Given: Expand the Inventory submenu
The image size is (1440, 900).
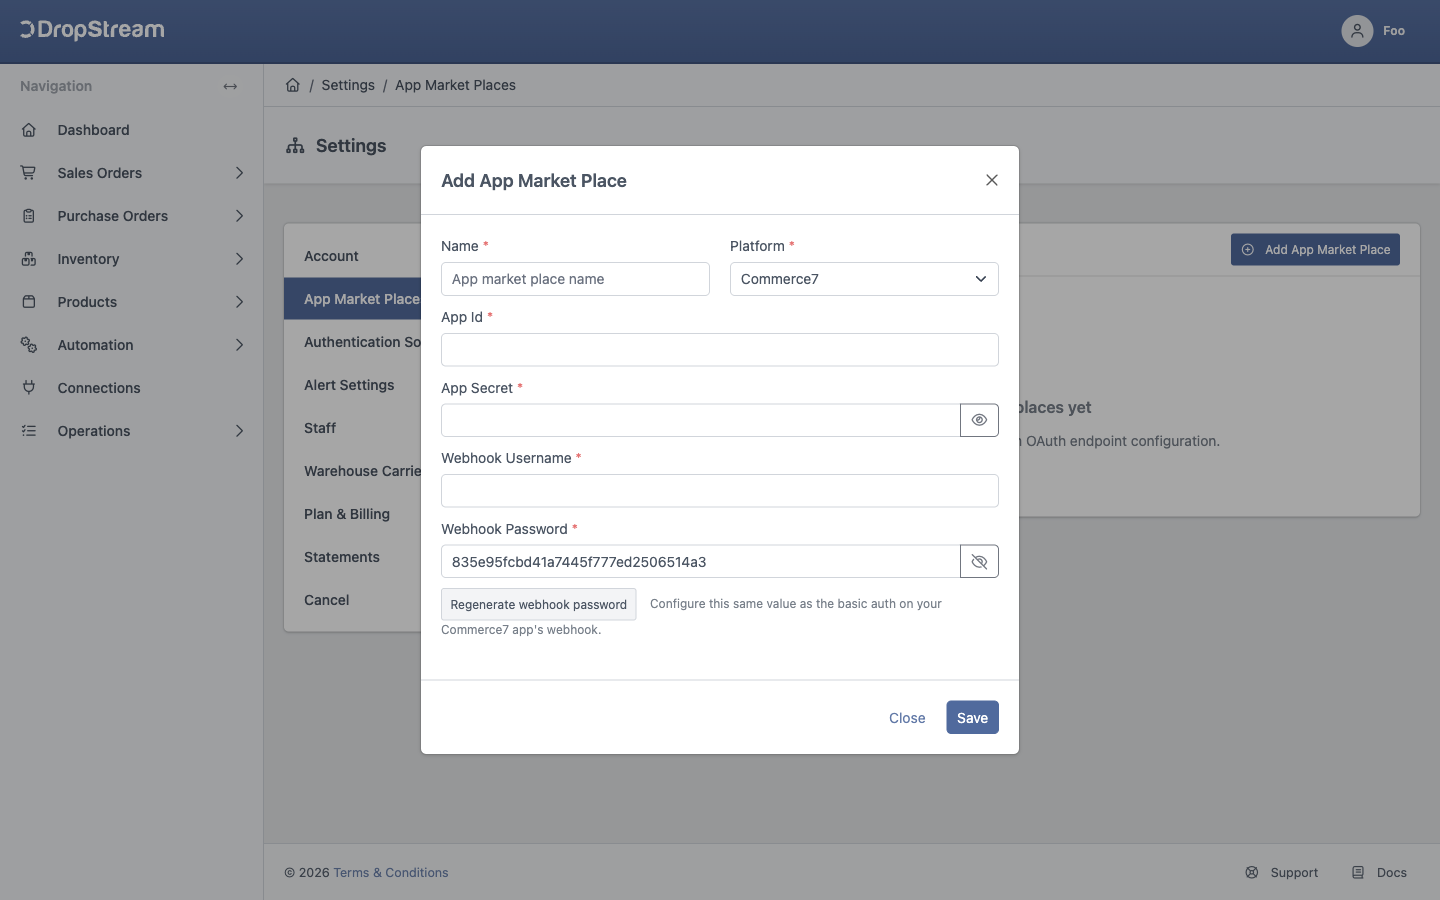Looking at the screenshot, I should (x=239, y=259).
